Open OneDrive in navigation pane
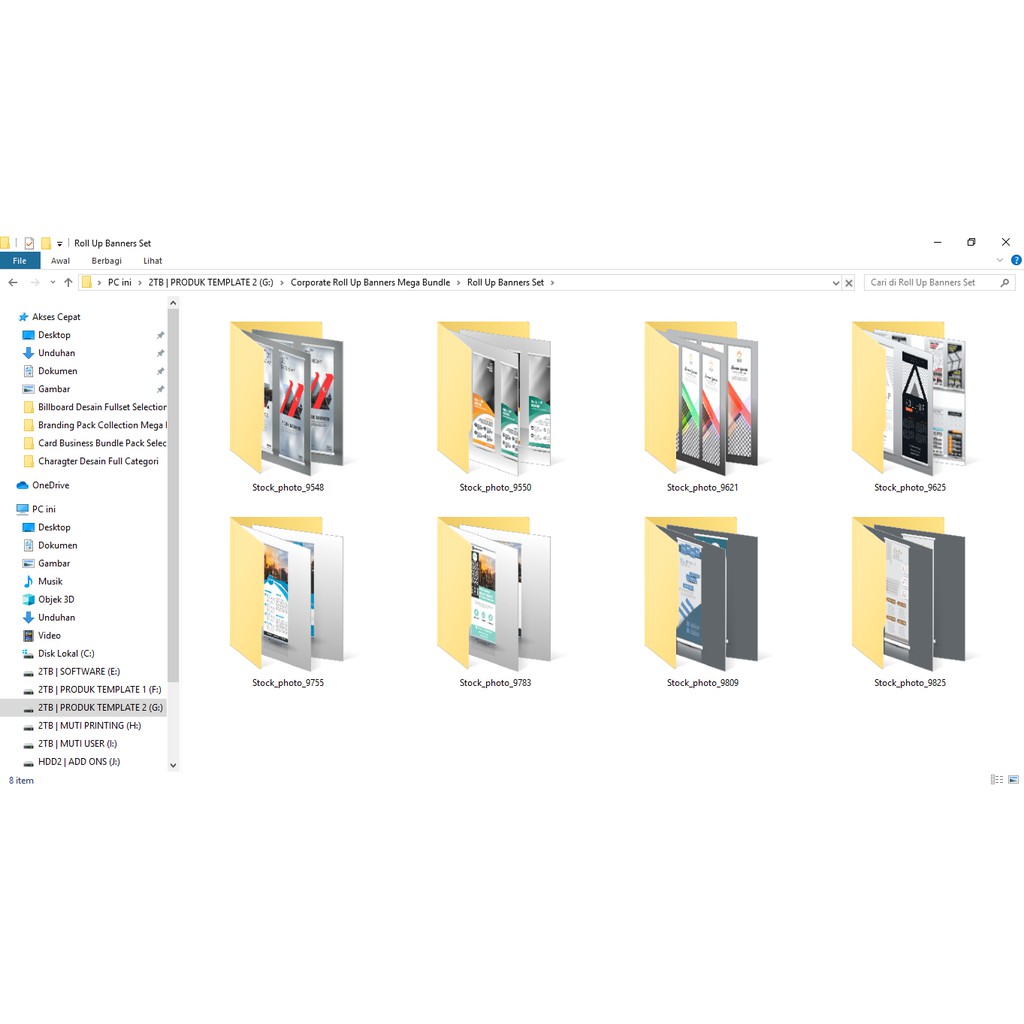 [50, 485]
